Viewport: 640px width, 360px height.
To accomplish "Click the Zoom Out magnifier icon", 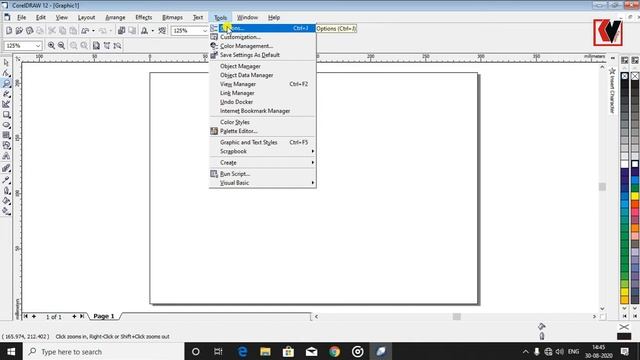I will point(61,46).
